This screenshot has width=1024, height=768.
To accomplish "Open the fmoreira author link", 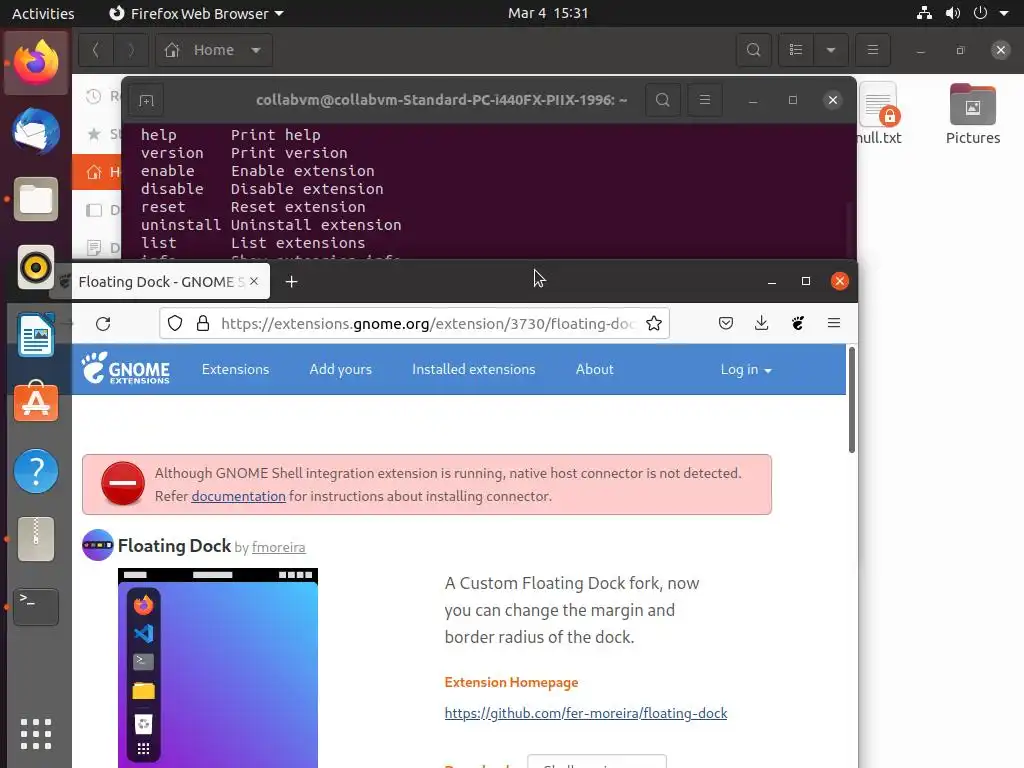I will pos(278,547).
